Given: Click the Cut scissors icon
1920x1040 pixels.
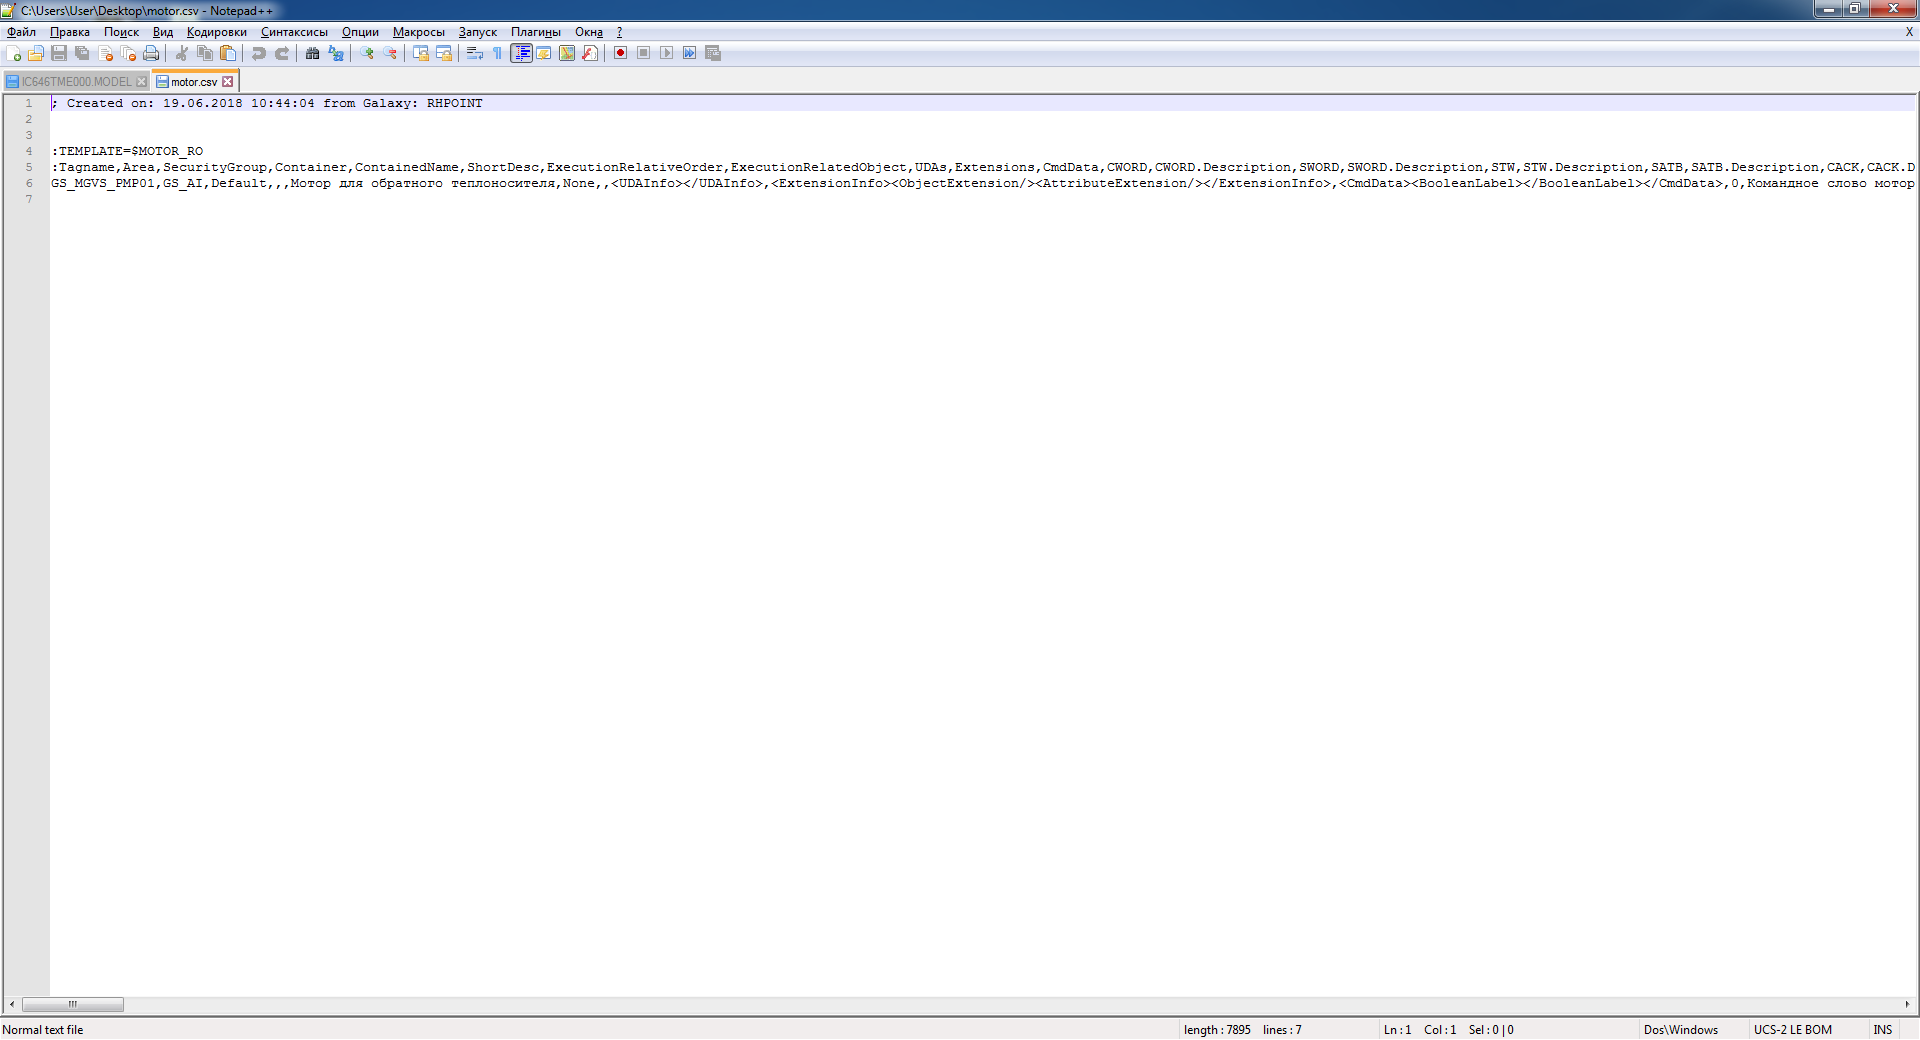Looking at the screenshot, I should [182, 53].
